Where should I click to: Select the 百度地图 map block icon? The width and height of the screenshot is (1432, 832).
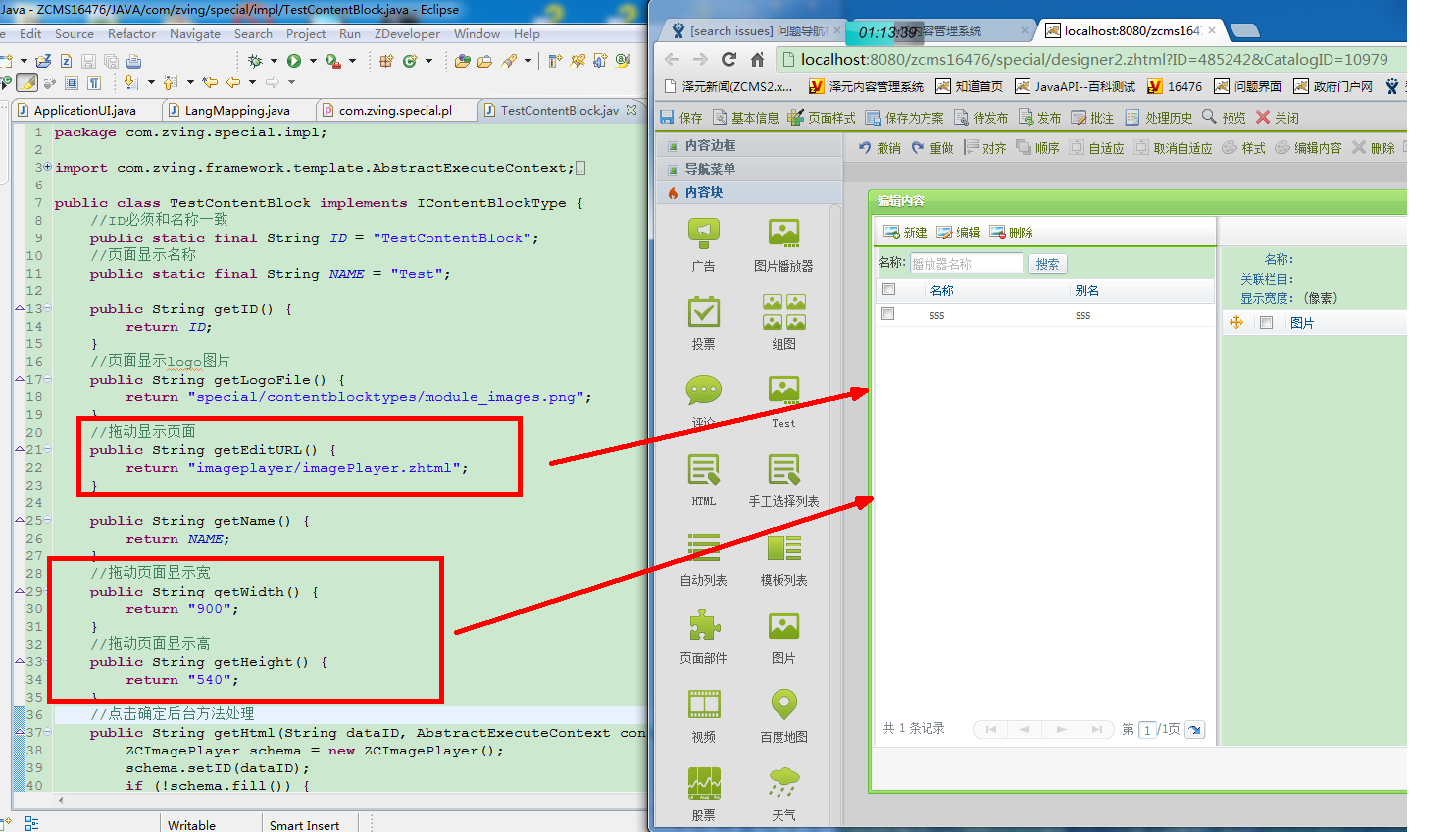(x=783, y=705)
